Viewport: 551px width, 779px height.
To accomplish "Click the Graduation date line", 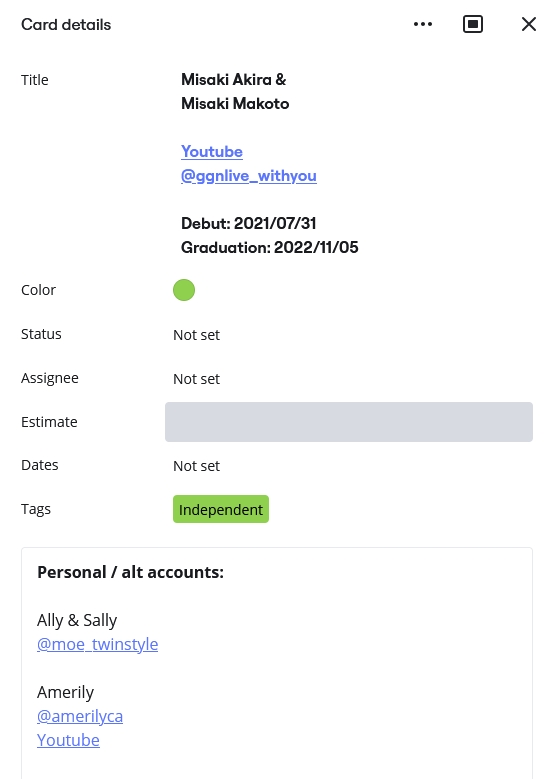I will 270,247.
